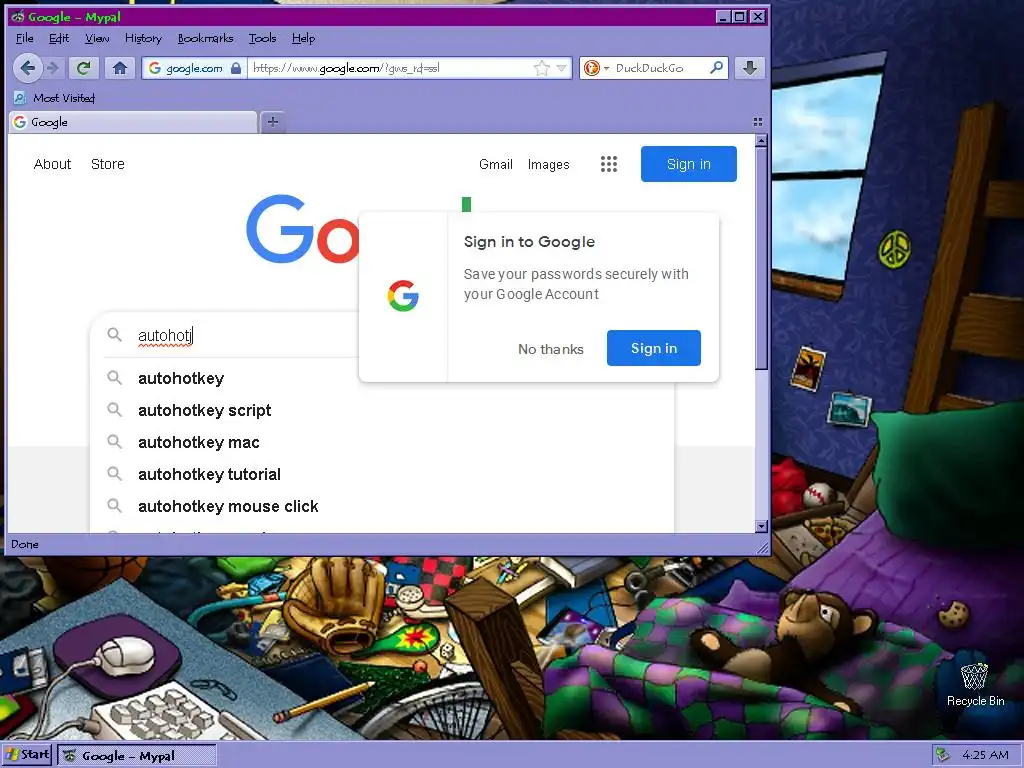
Task: Open a new tab with the plus button
Action: (x=273, y=121)
